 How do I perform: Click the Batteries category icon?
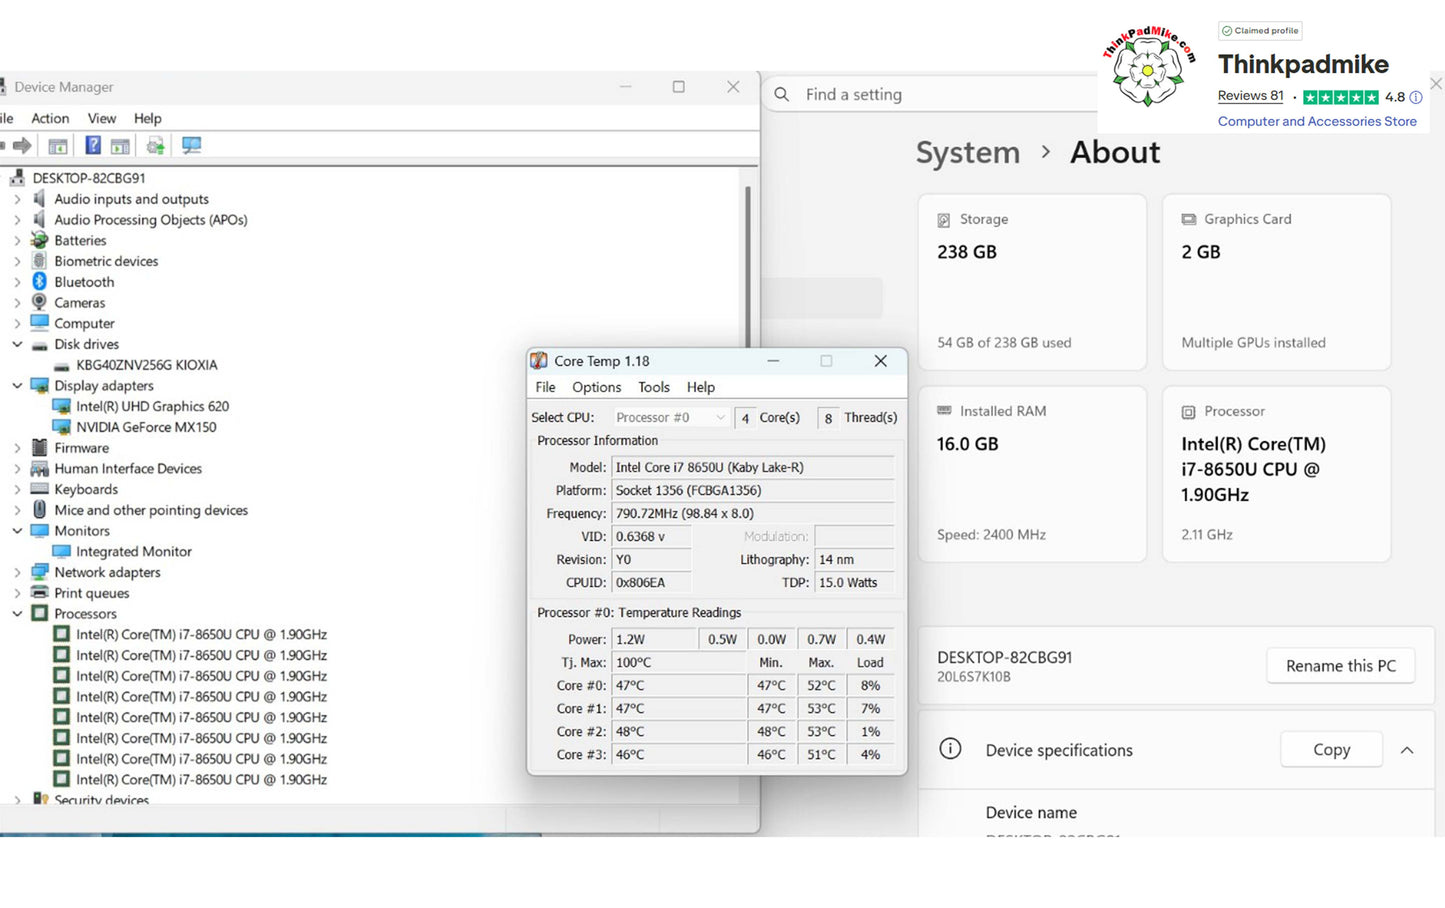39,240
